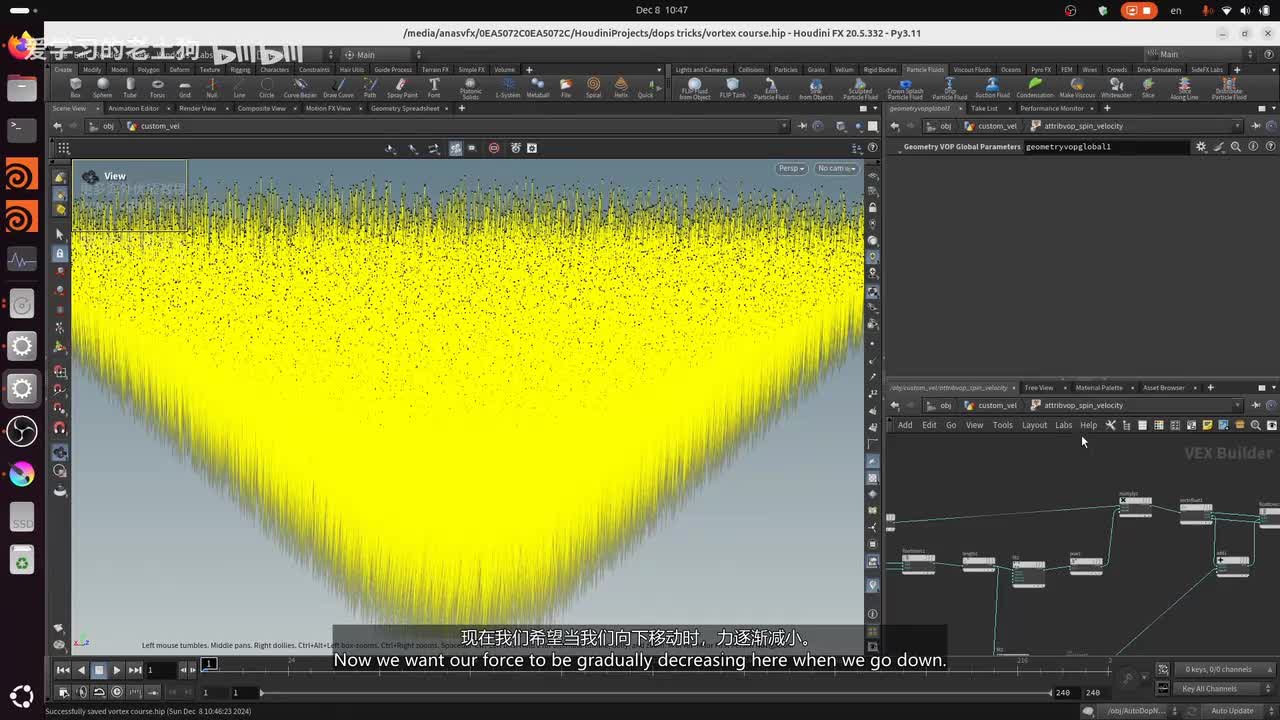
Task: Click the Metaball shelf tool
Action: coord(538,88)
